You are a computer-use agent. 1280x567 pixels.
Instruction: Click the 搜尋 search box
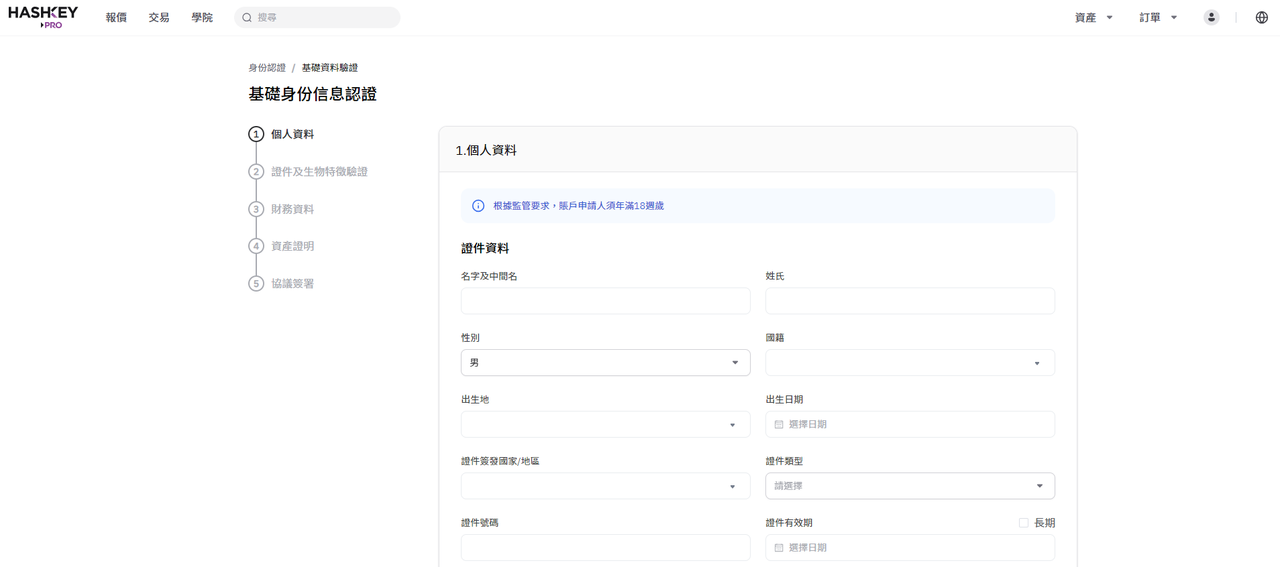point(317,18)
